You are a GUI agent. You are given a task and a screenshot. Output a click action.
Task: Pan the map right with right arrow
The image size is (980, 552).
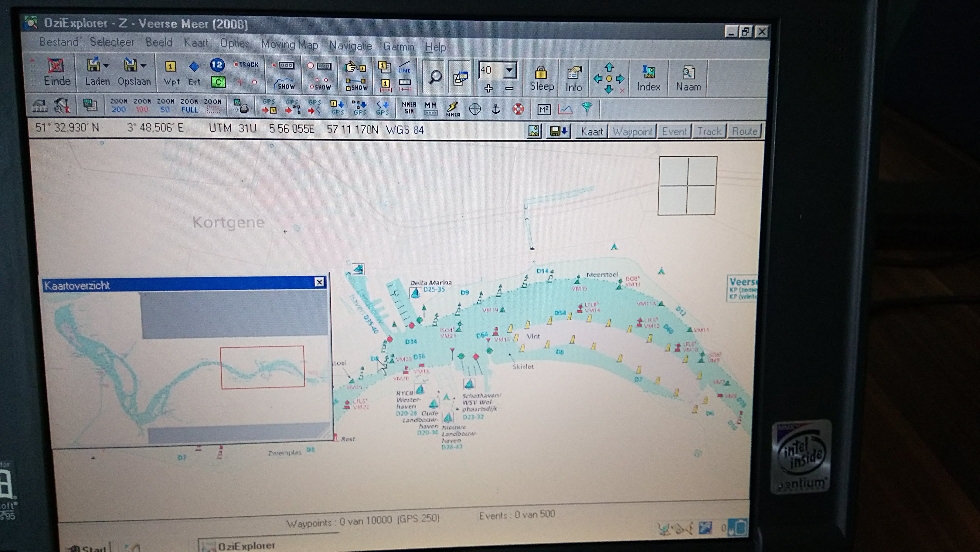click(x=620, y=79)
